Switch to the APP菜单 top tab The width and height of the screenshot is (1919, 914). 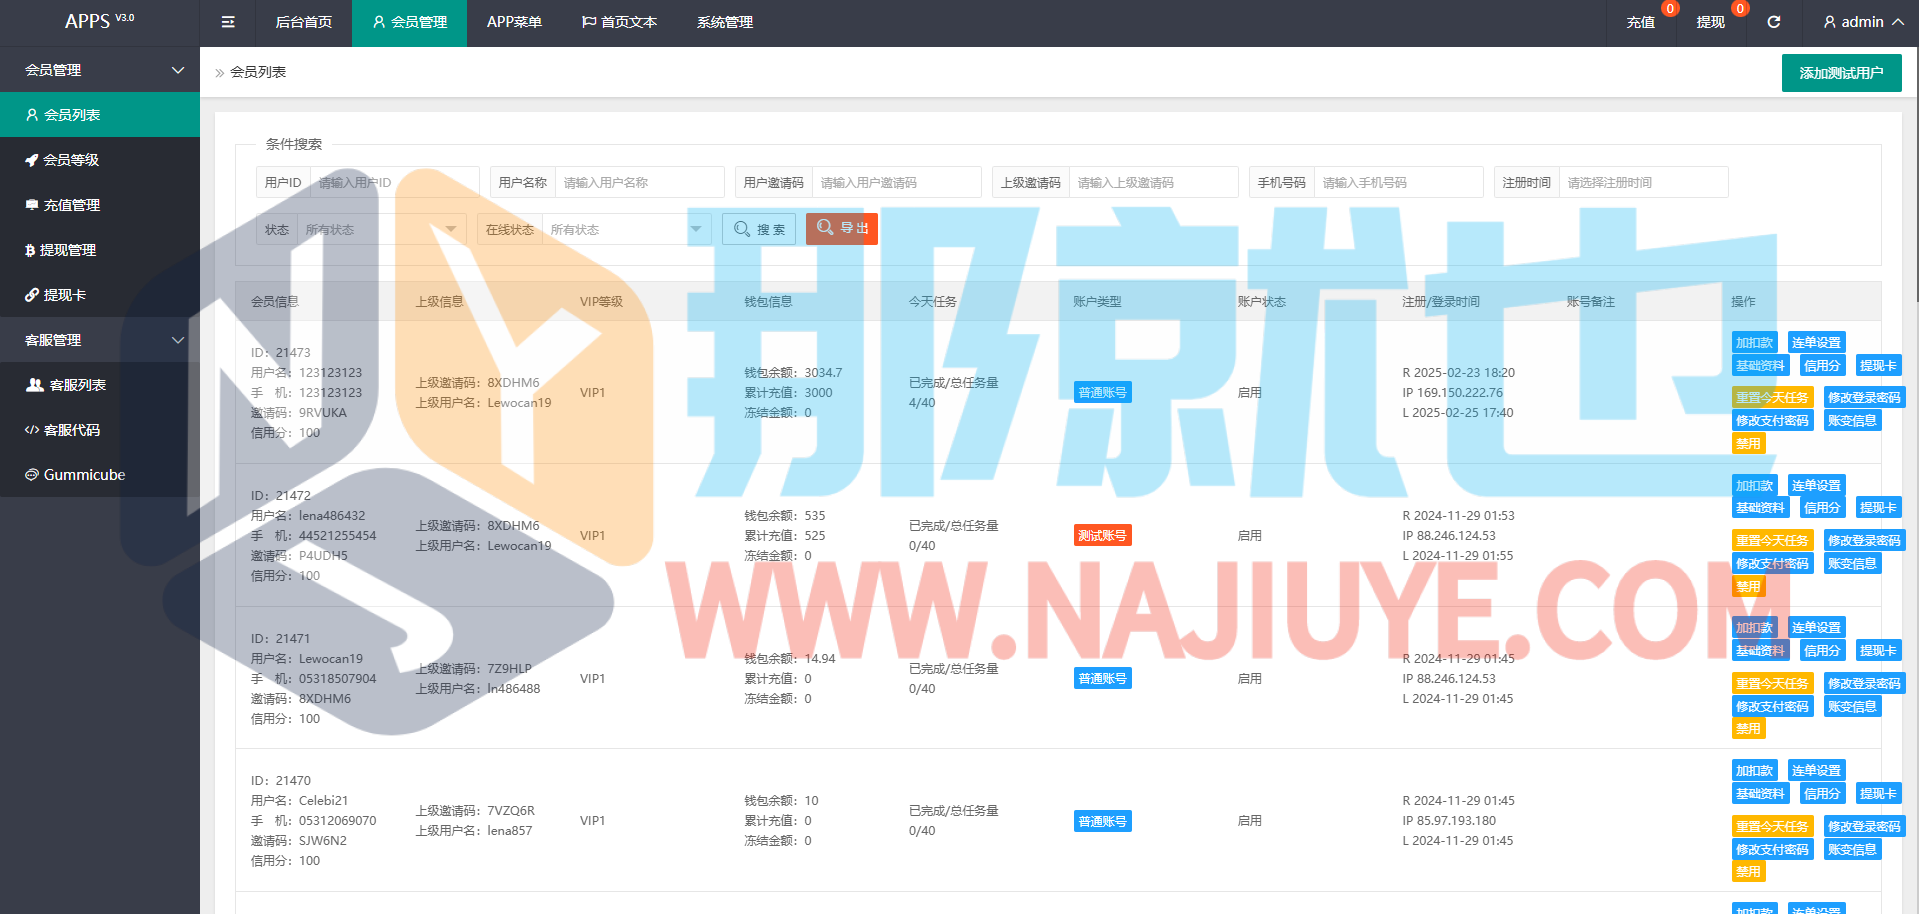coord(514,22)
